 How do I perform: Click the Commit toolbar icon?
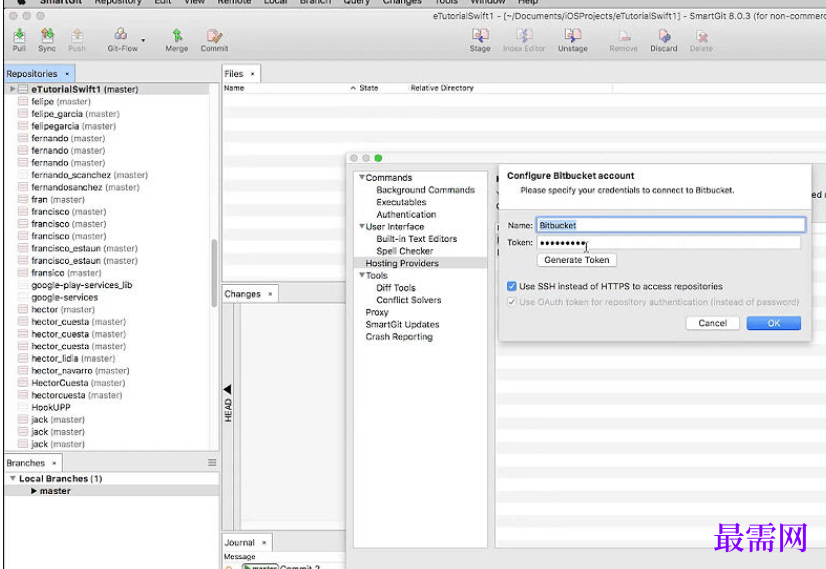(214, 40)
